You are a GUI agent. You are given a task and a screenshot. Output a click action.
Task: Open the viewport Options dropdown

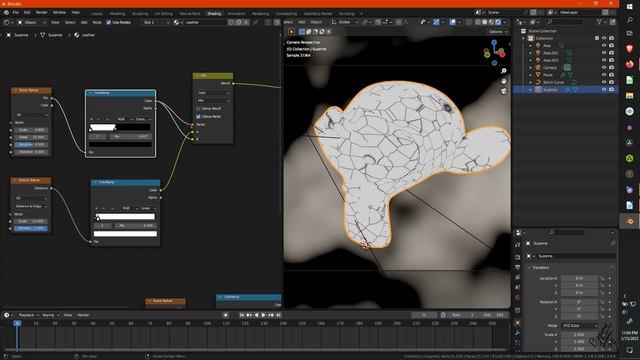point(498,31)
